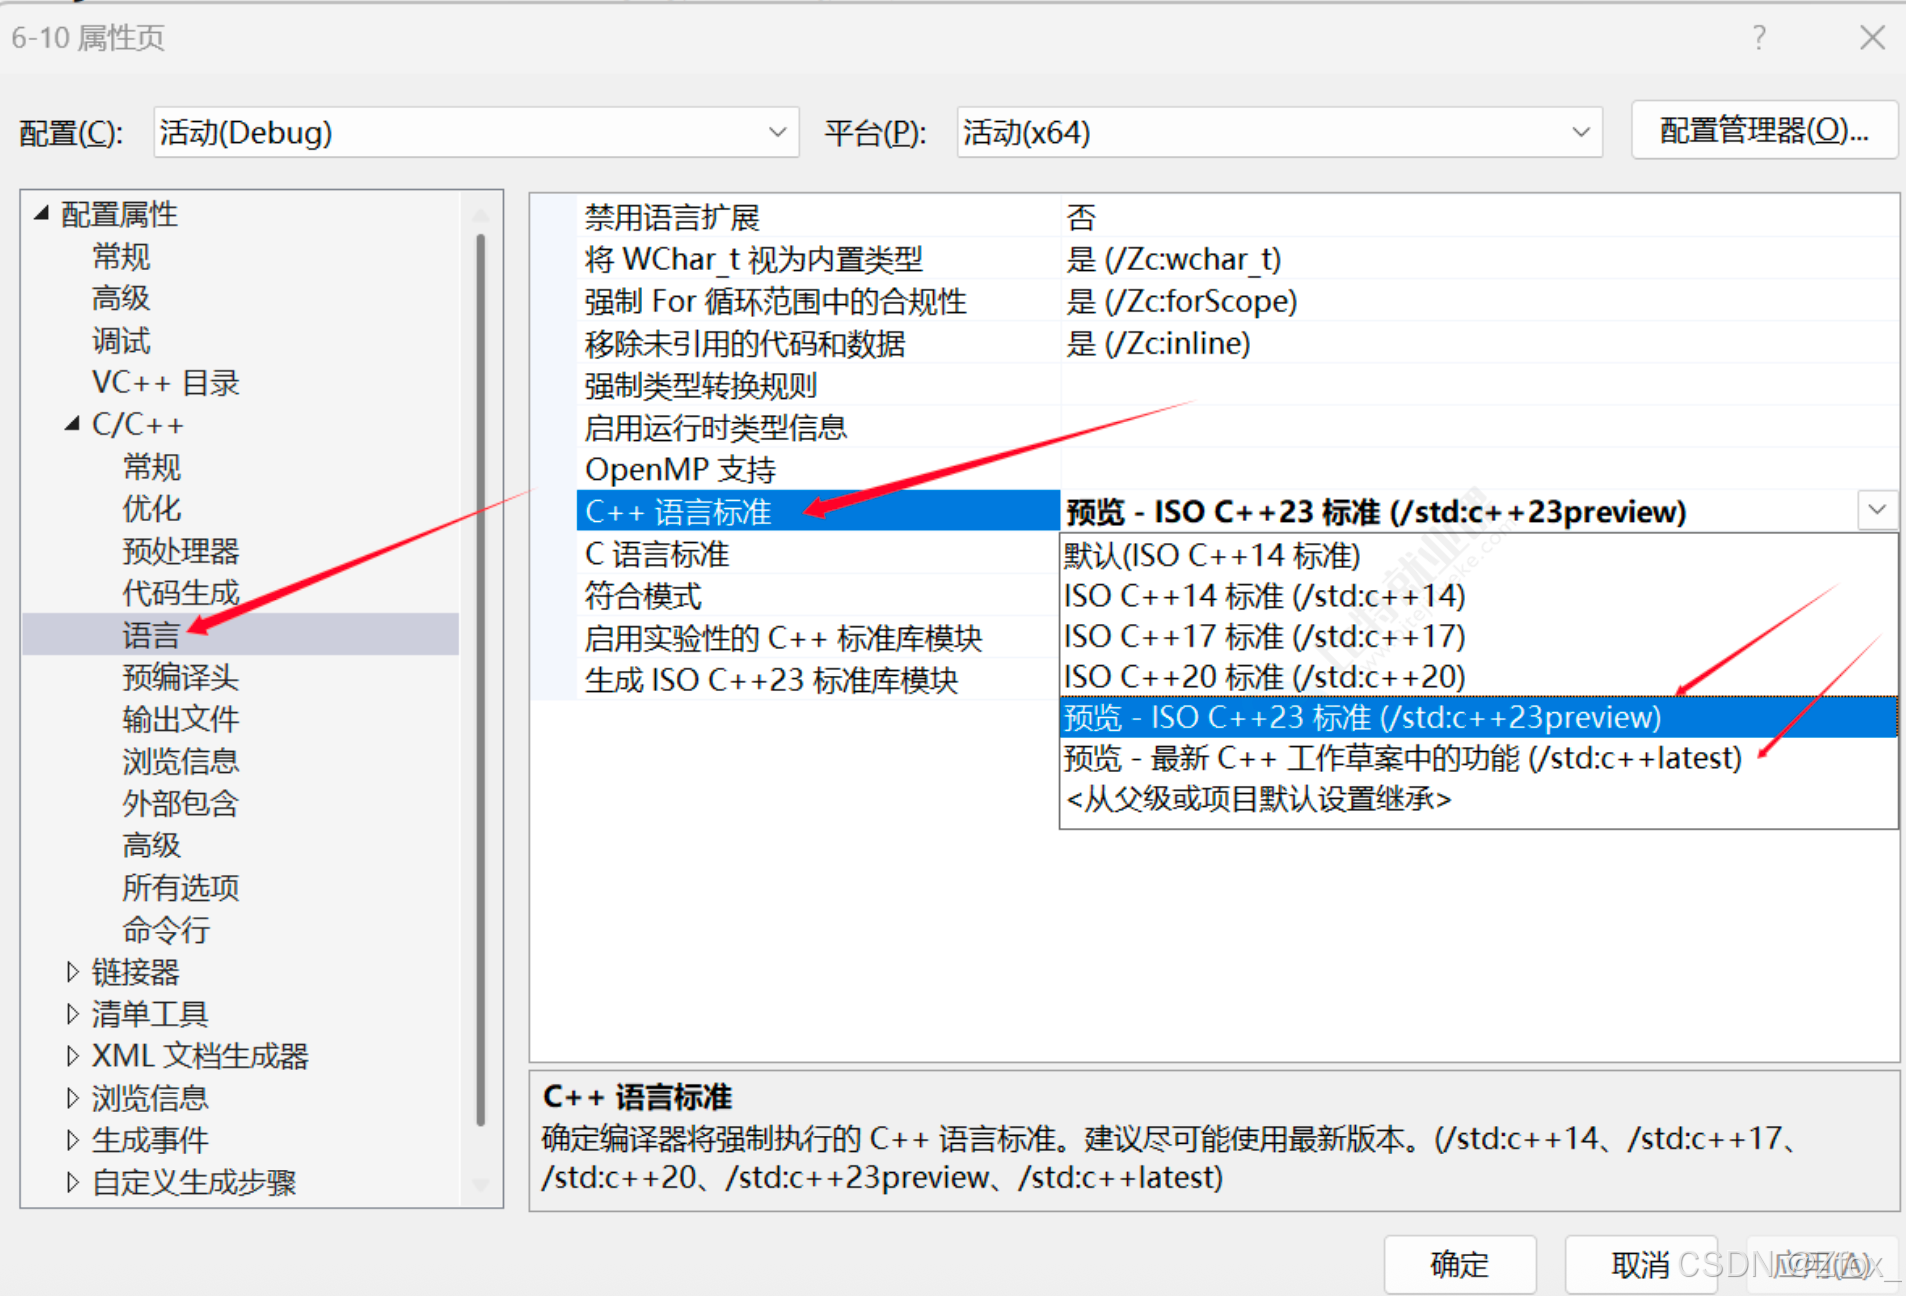
Task: Select 常规 under C/C++
Action: pos(152,466)
